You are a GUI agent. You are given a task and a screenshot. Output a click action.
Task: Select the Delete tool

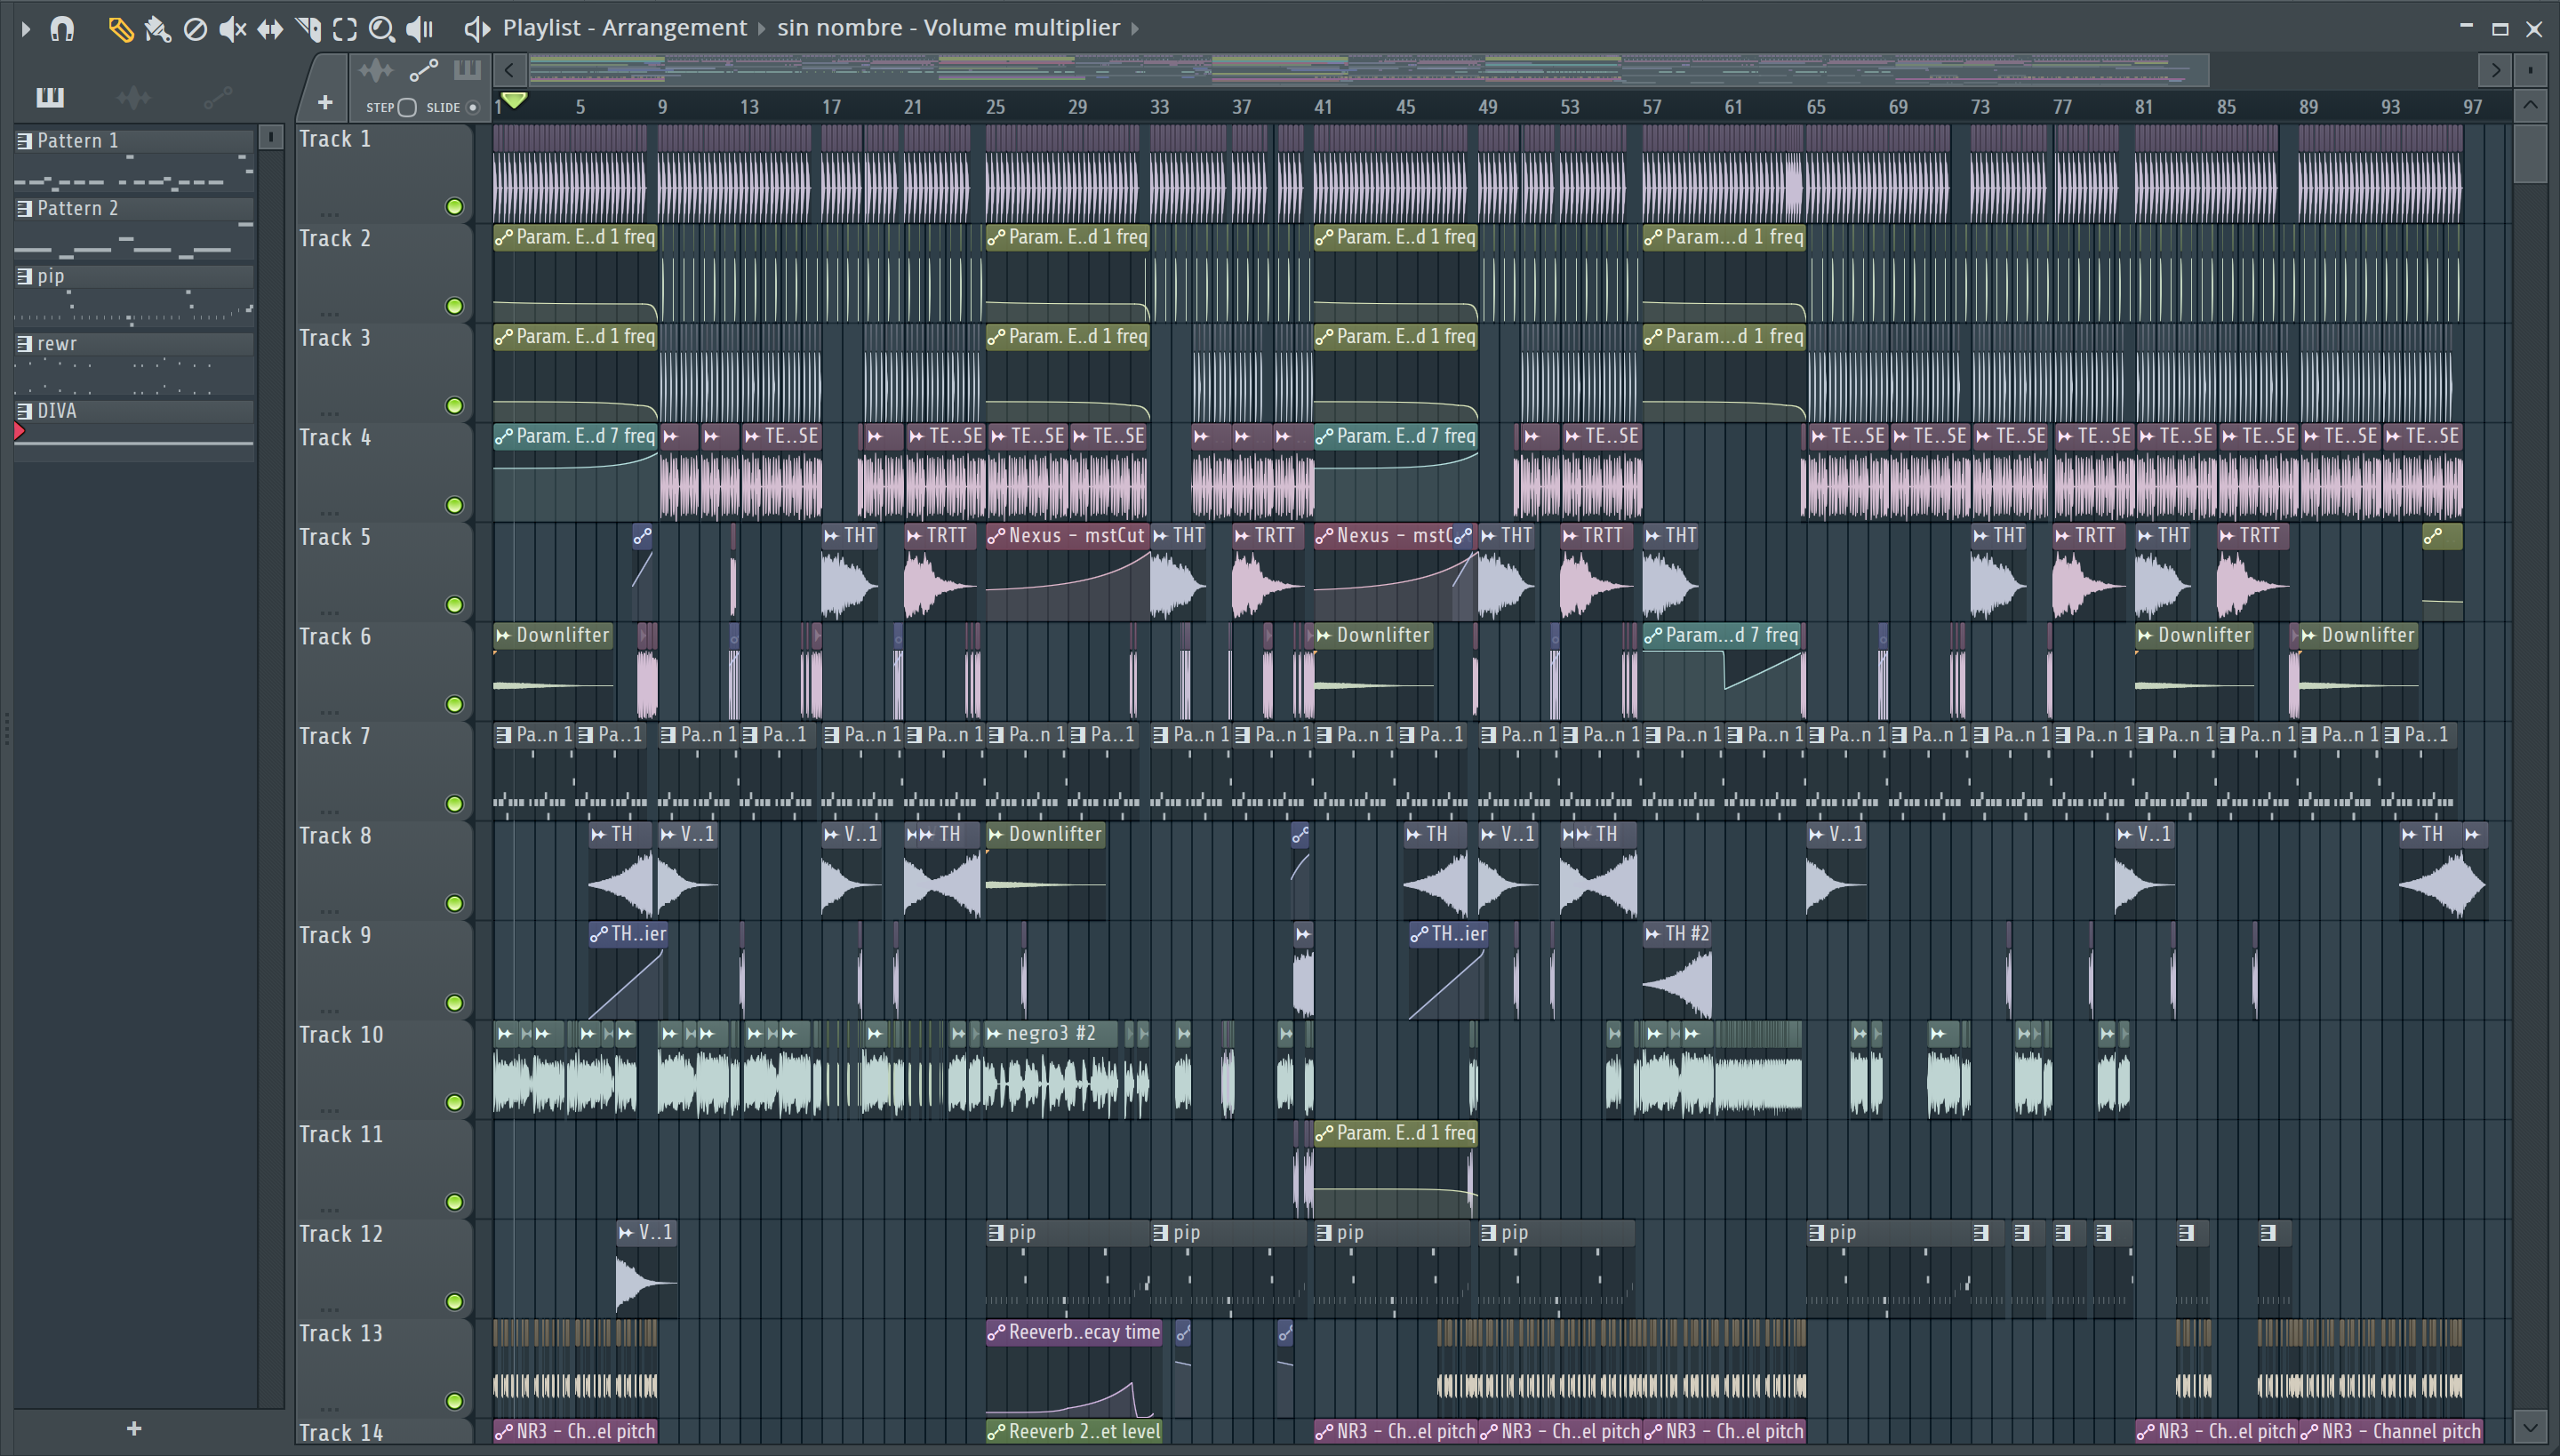[195, 29]
